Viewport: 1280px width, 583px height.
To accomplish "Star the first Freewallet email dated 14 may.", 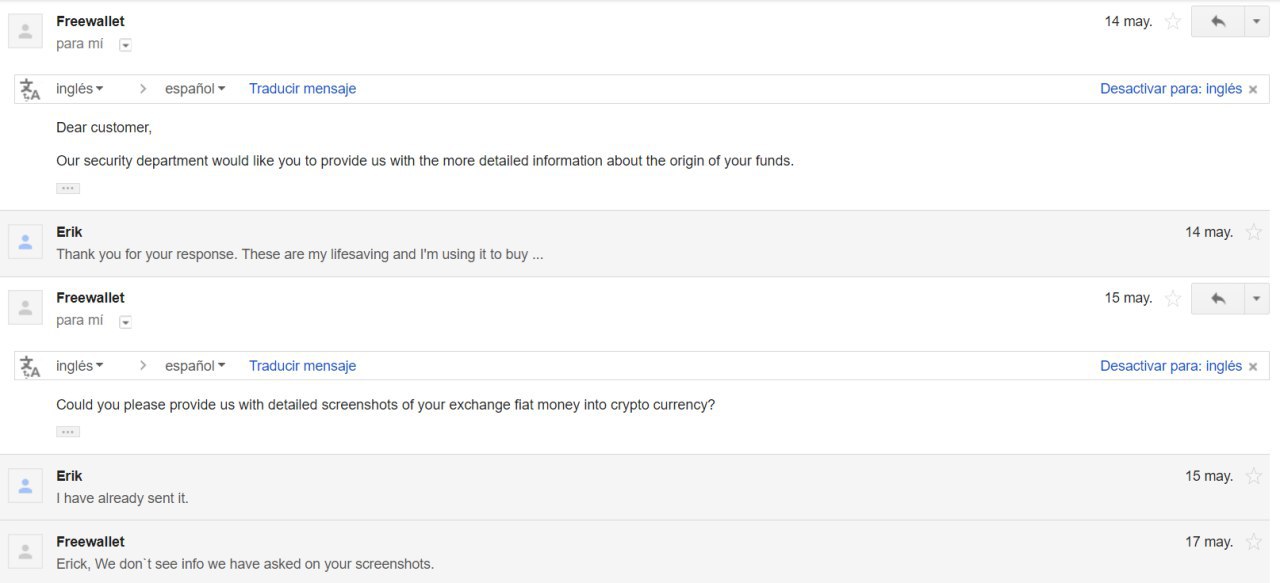I will (x=1173, y=21).
